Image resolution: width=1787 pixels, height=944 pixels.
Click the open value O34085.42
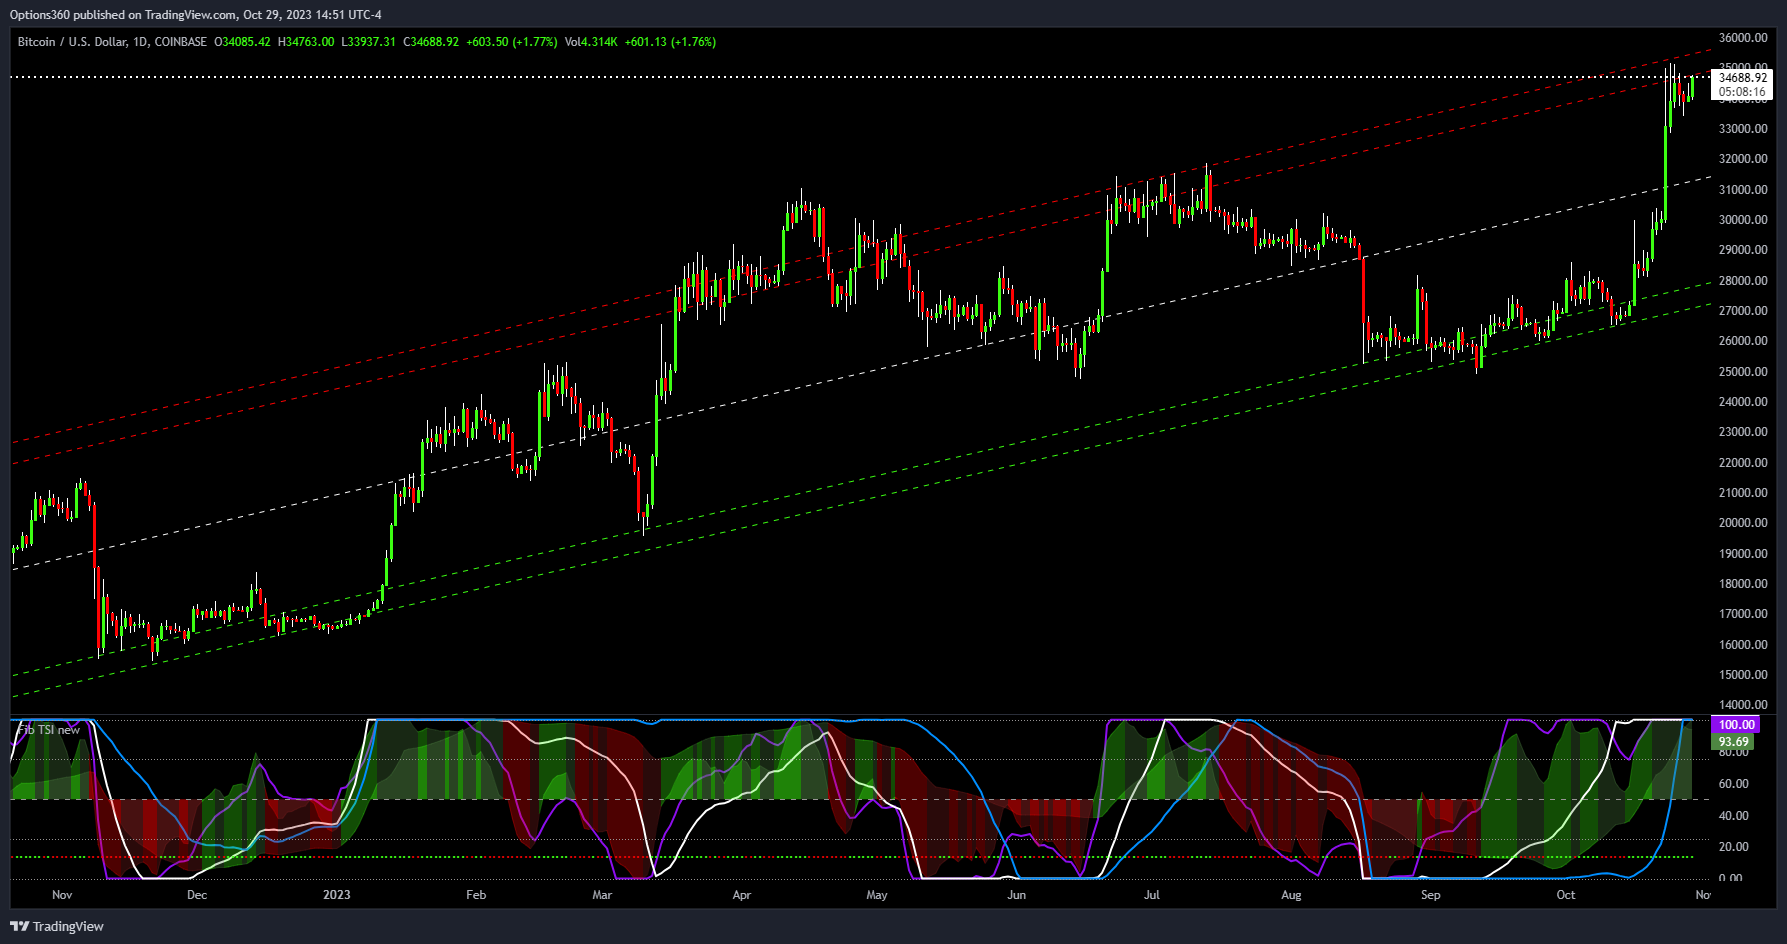(x=243, y=42)
